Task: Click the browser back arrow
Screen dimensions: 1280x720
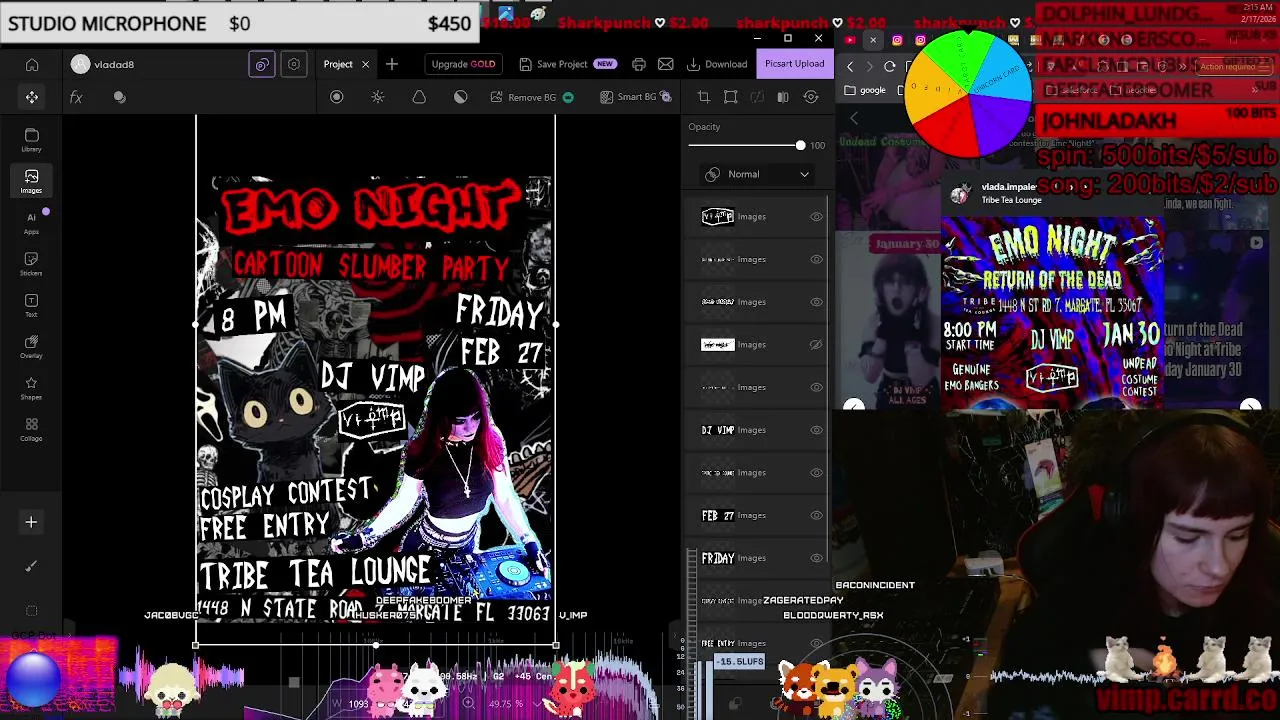Action: (850, 66)
